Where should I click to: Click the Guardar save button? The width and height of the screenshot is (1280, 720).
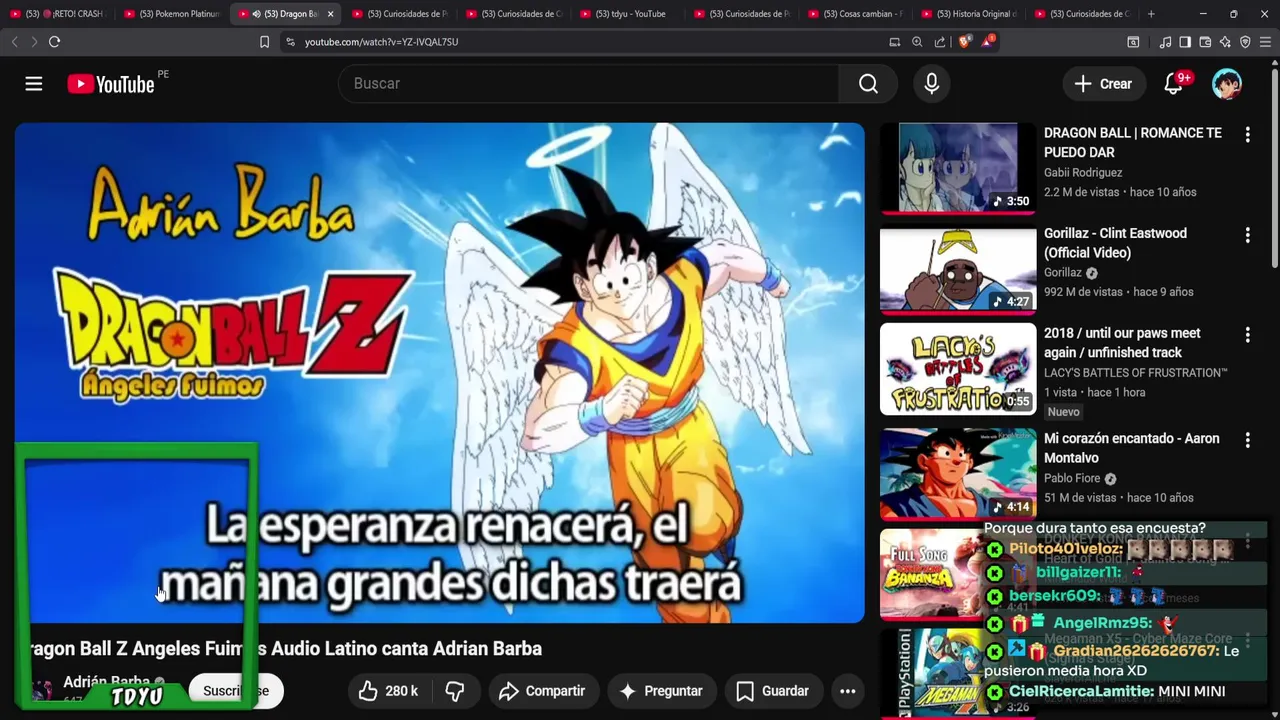coord(772,691)
